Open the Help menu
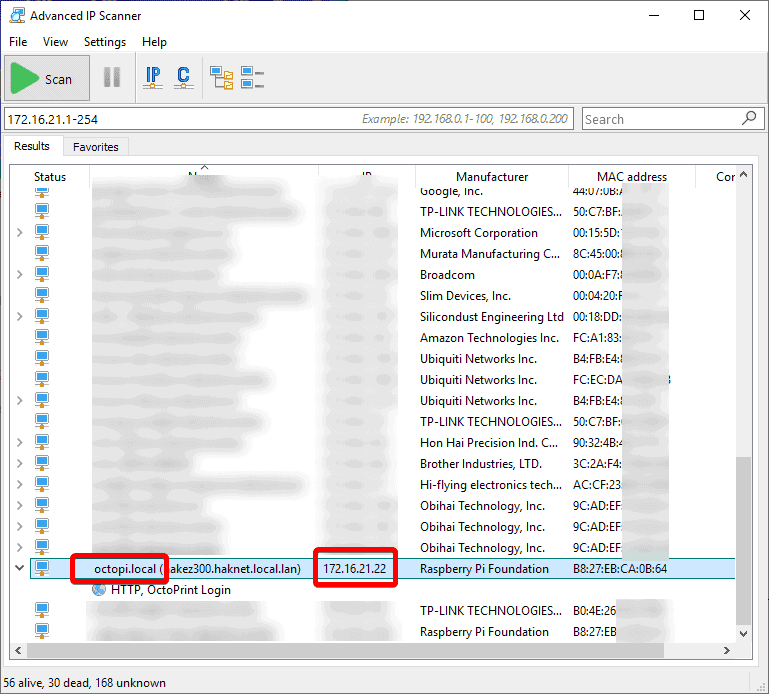 tap(154, 42)
